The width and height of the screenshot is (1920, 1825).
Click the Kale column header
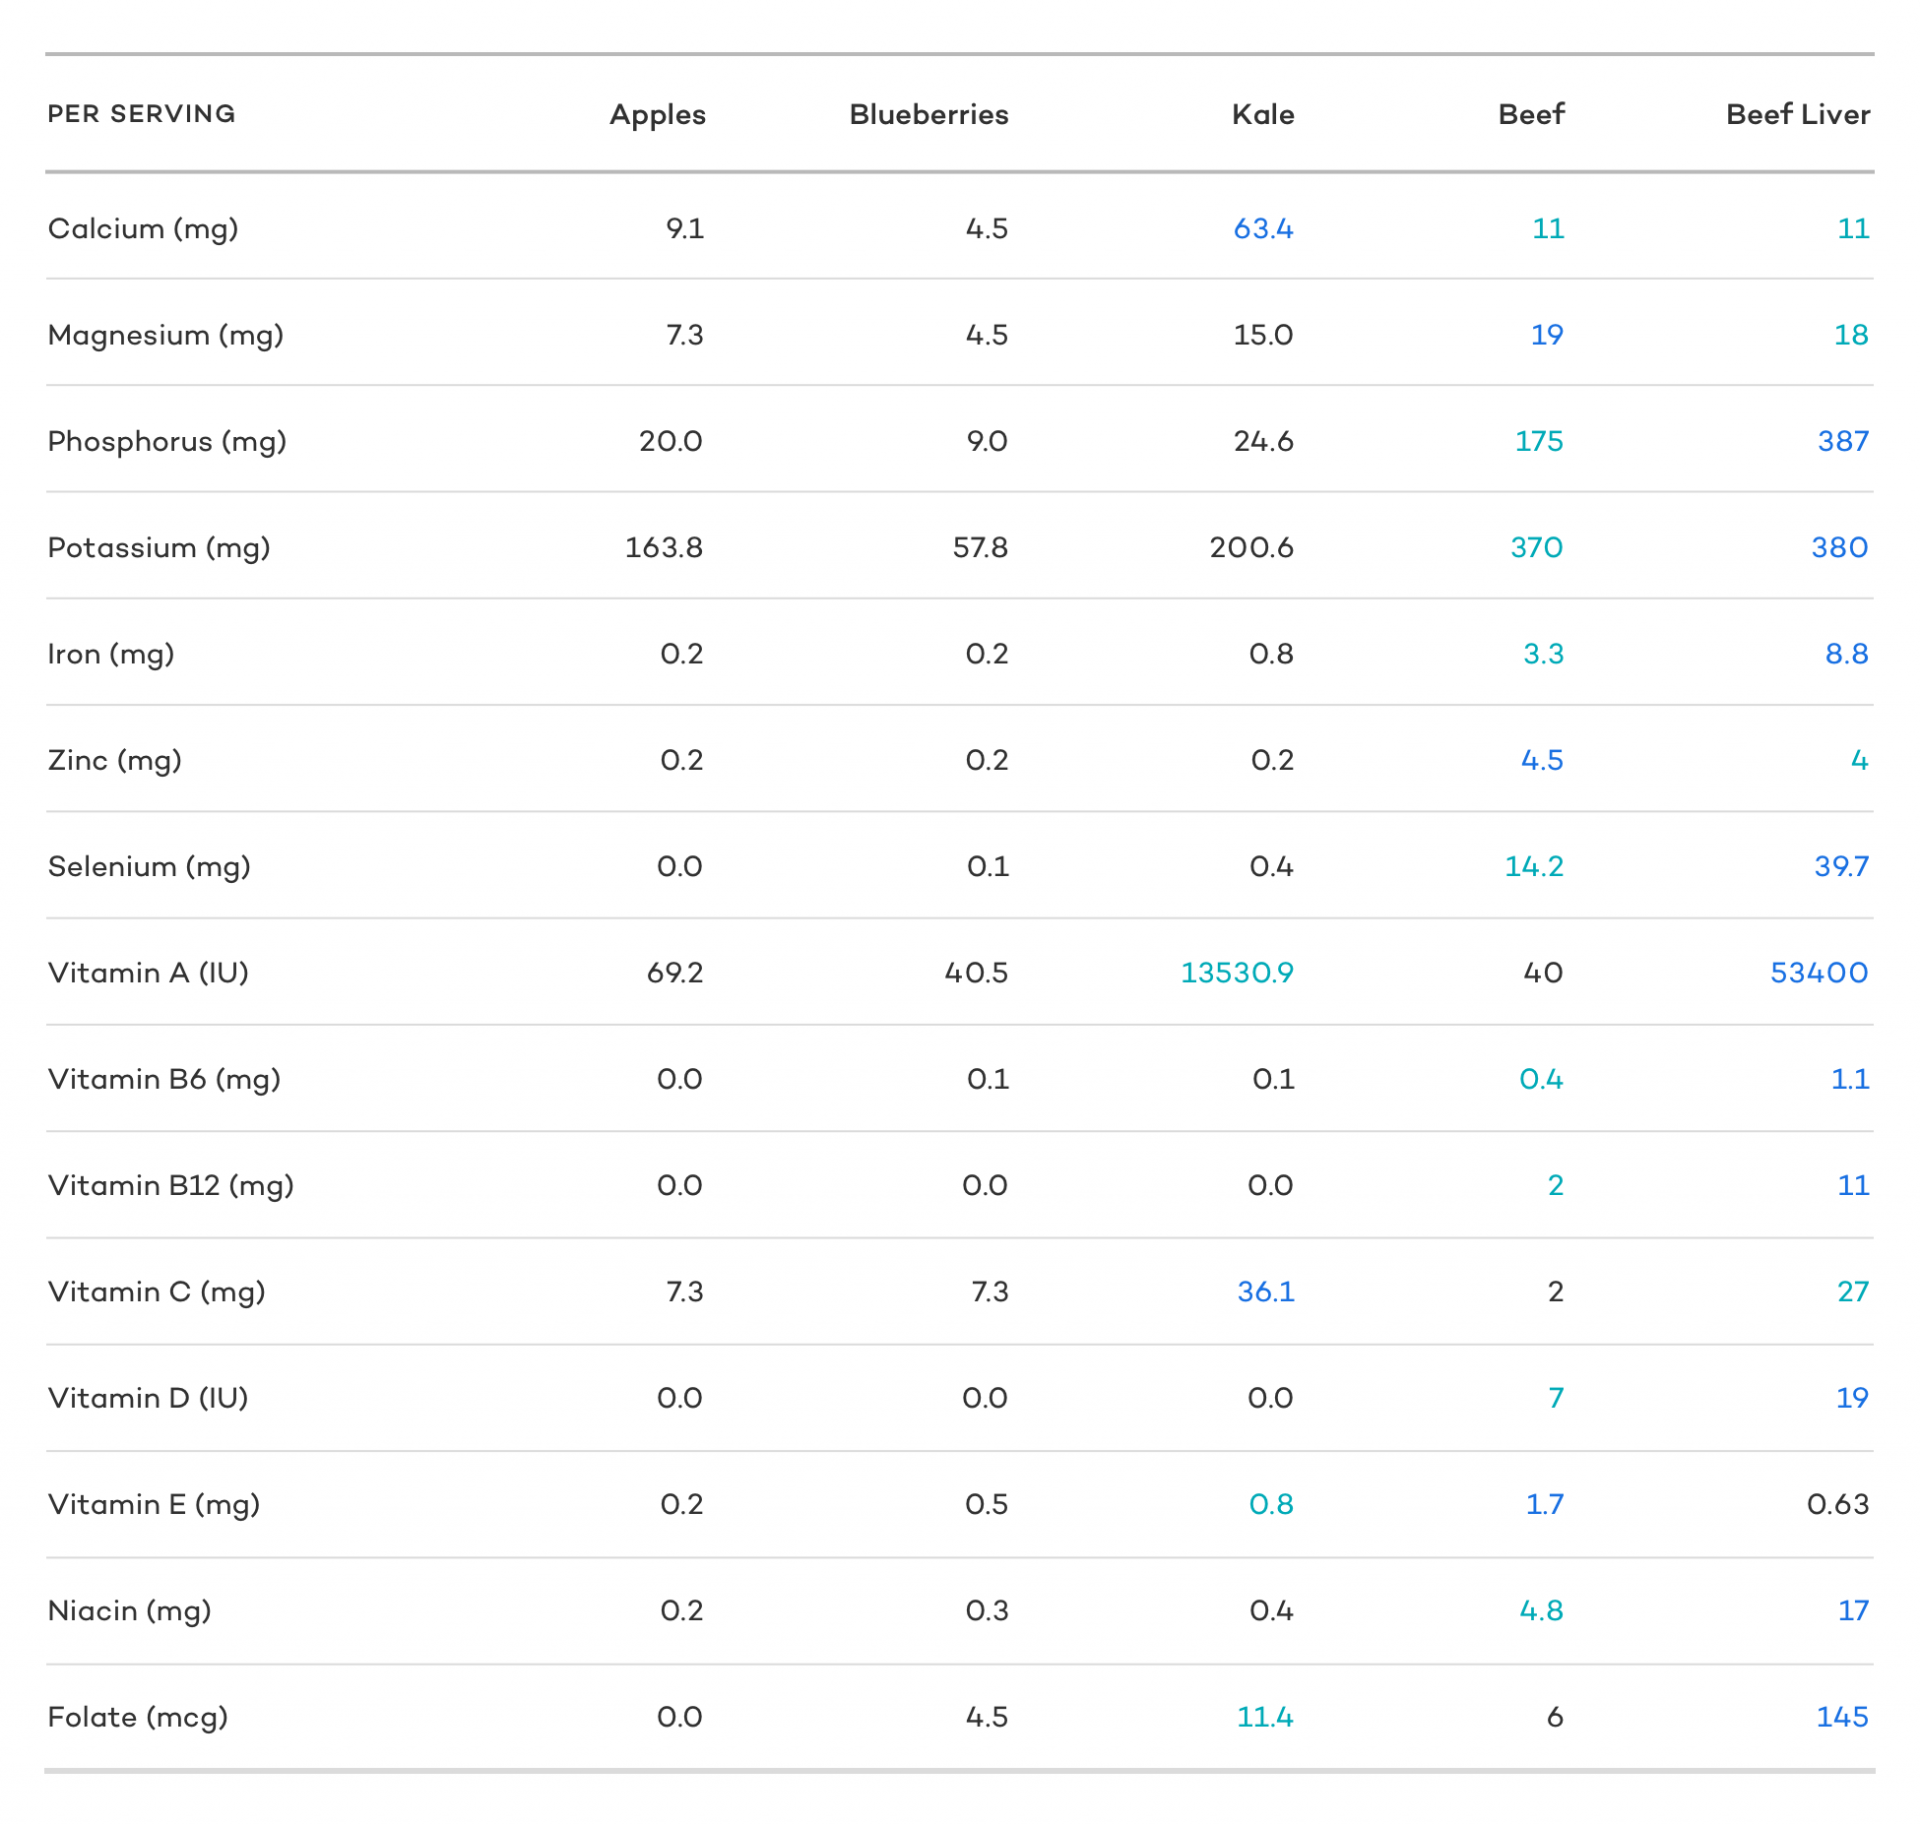tap(1262, 115)
